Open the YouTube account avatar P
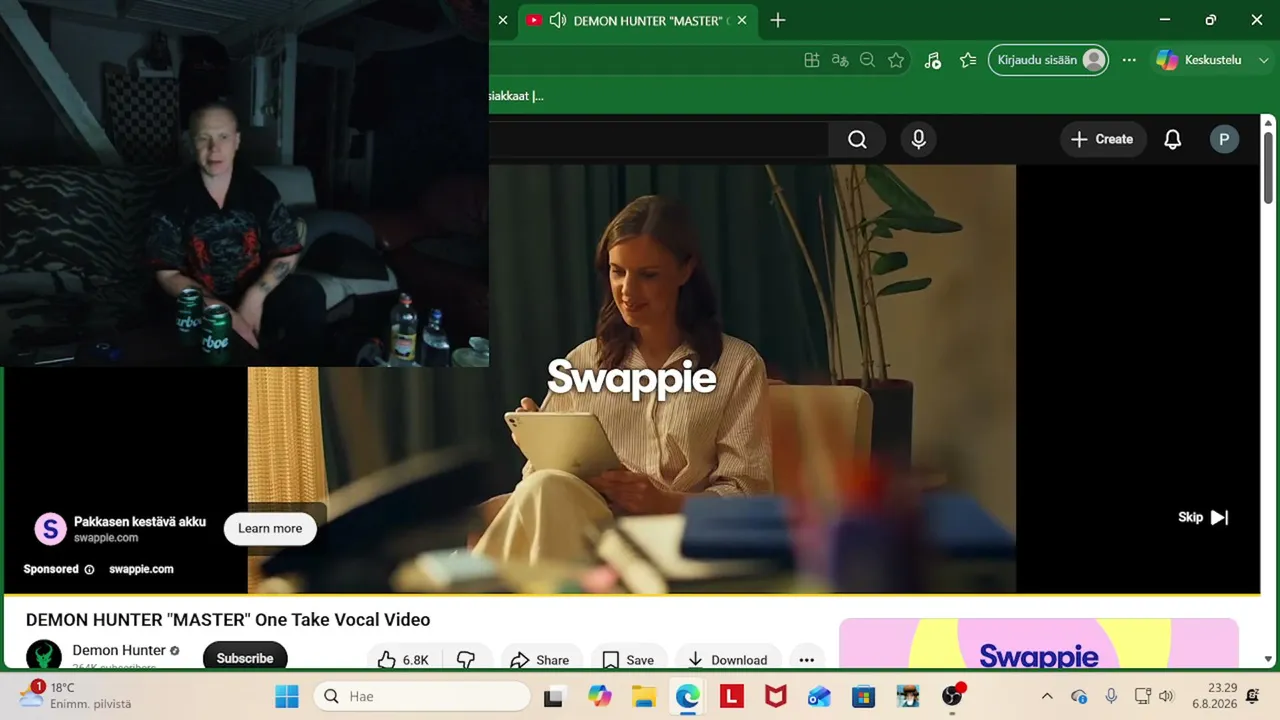This screenshot has height=720, width=1280. coord(1224,140)
